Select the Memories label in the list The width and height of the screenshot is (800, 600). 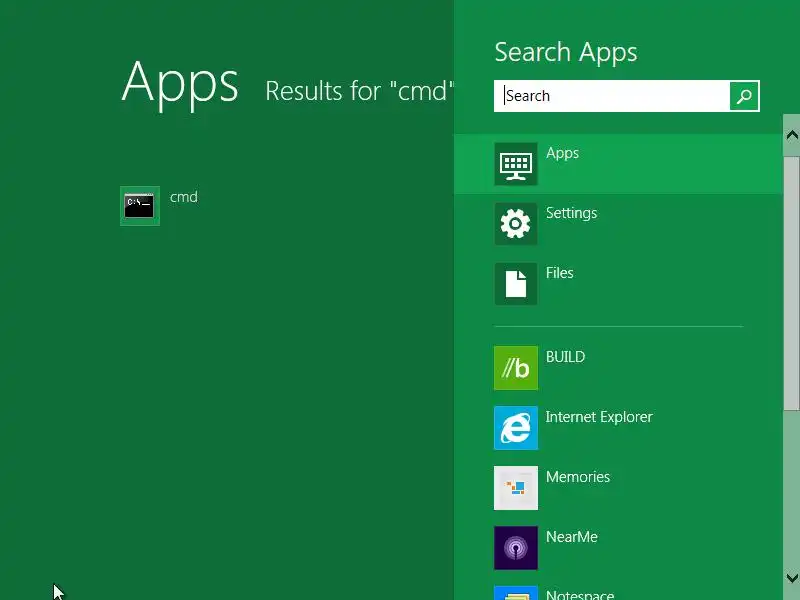pos(578,477)
